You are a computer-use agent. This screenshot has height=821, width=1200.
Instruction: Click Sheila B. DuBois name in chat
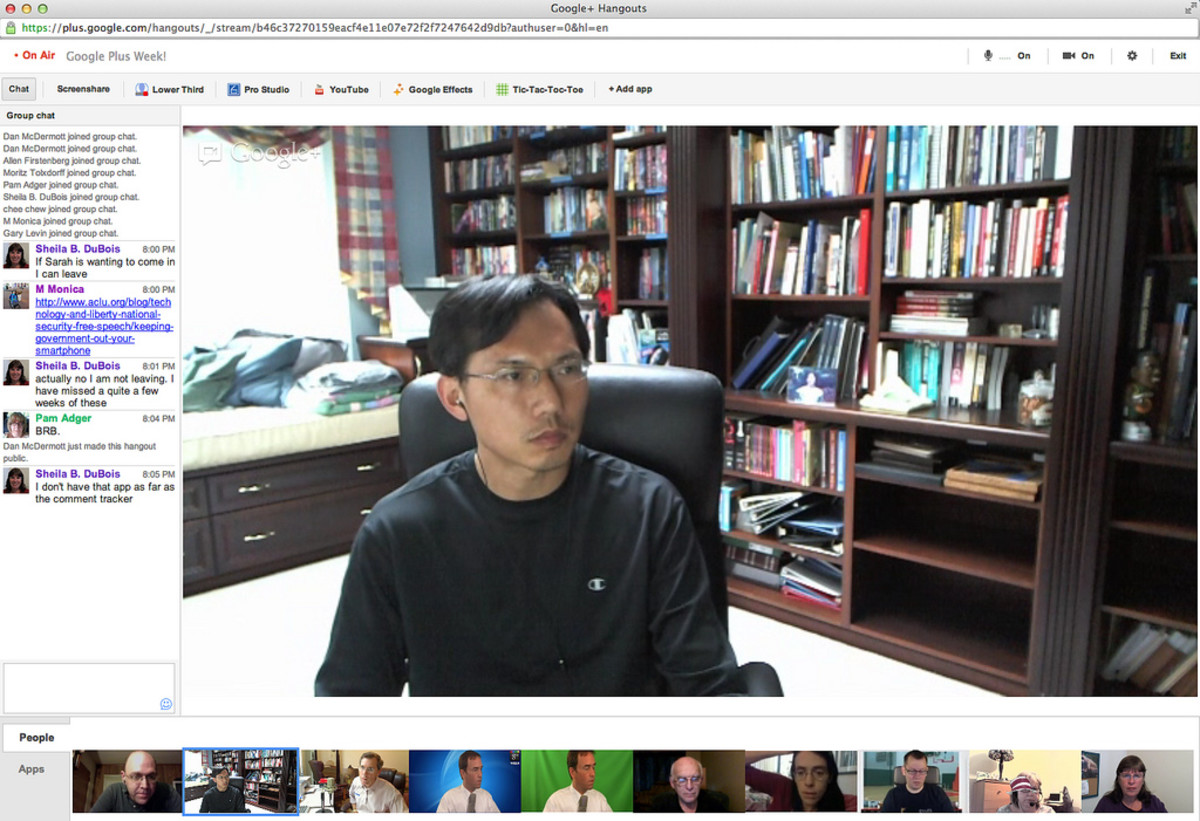[77, 249]
